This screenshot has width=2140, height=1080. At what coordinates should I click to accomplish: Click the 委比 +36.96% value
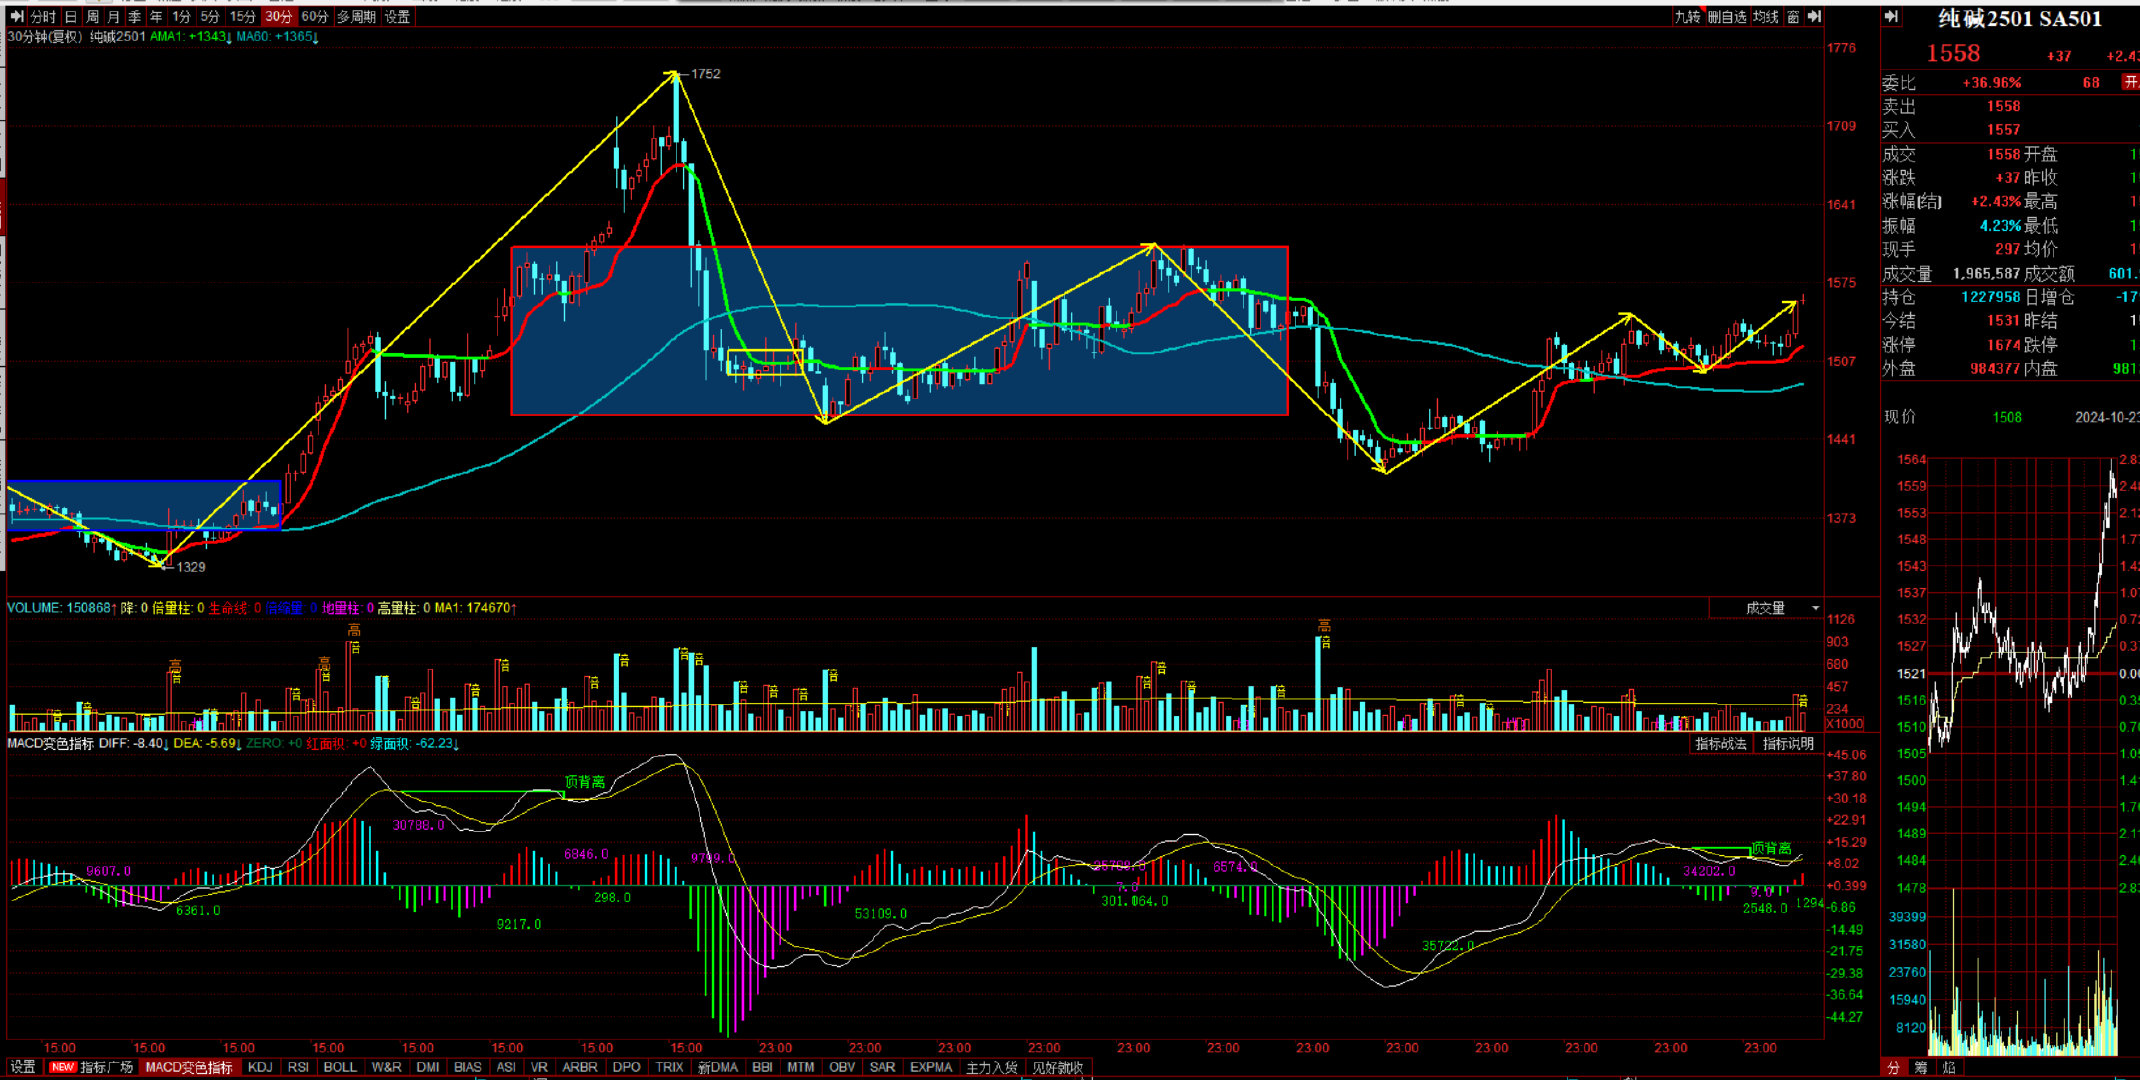click(x=1991, y=83)
